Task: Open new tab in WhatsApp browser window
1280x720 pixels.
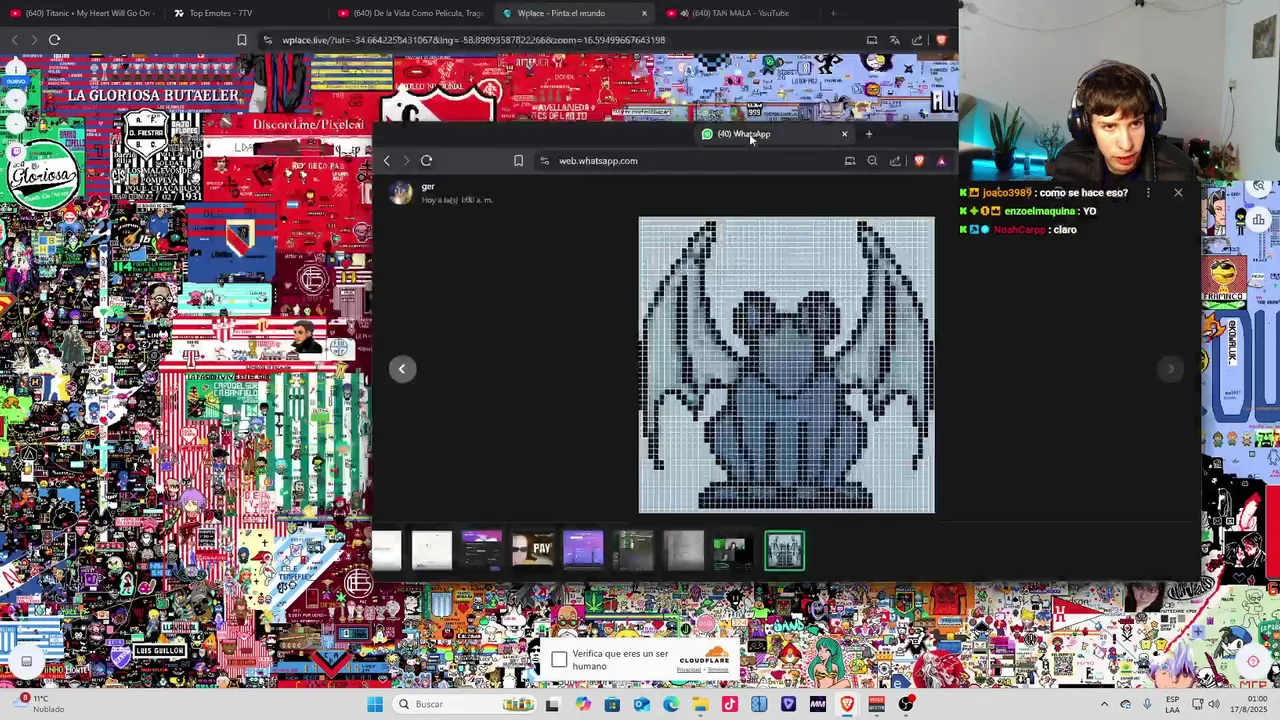Action: tap(868, 134)
